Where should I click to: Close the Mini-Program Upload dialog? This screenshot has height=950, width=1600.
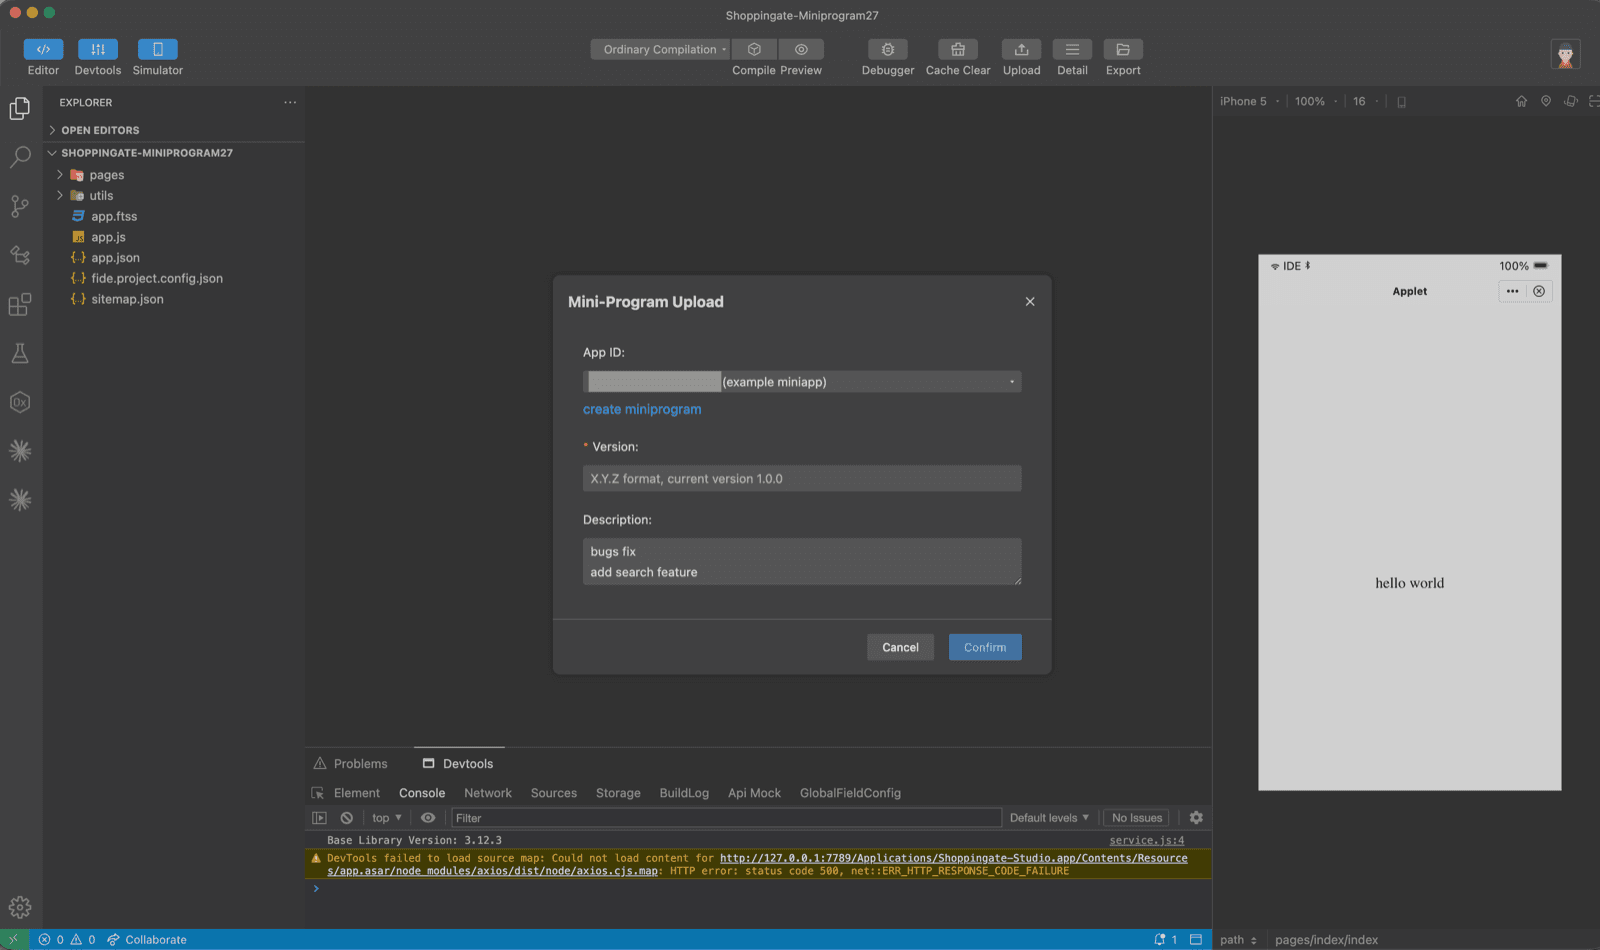[x=1030, y=302]
